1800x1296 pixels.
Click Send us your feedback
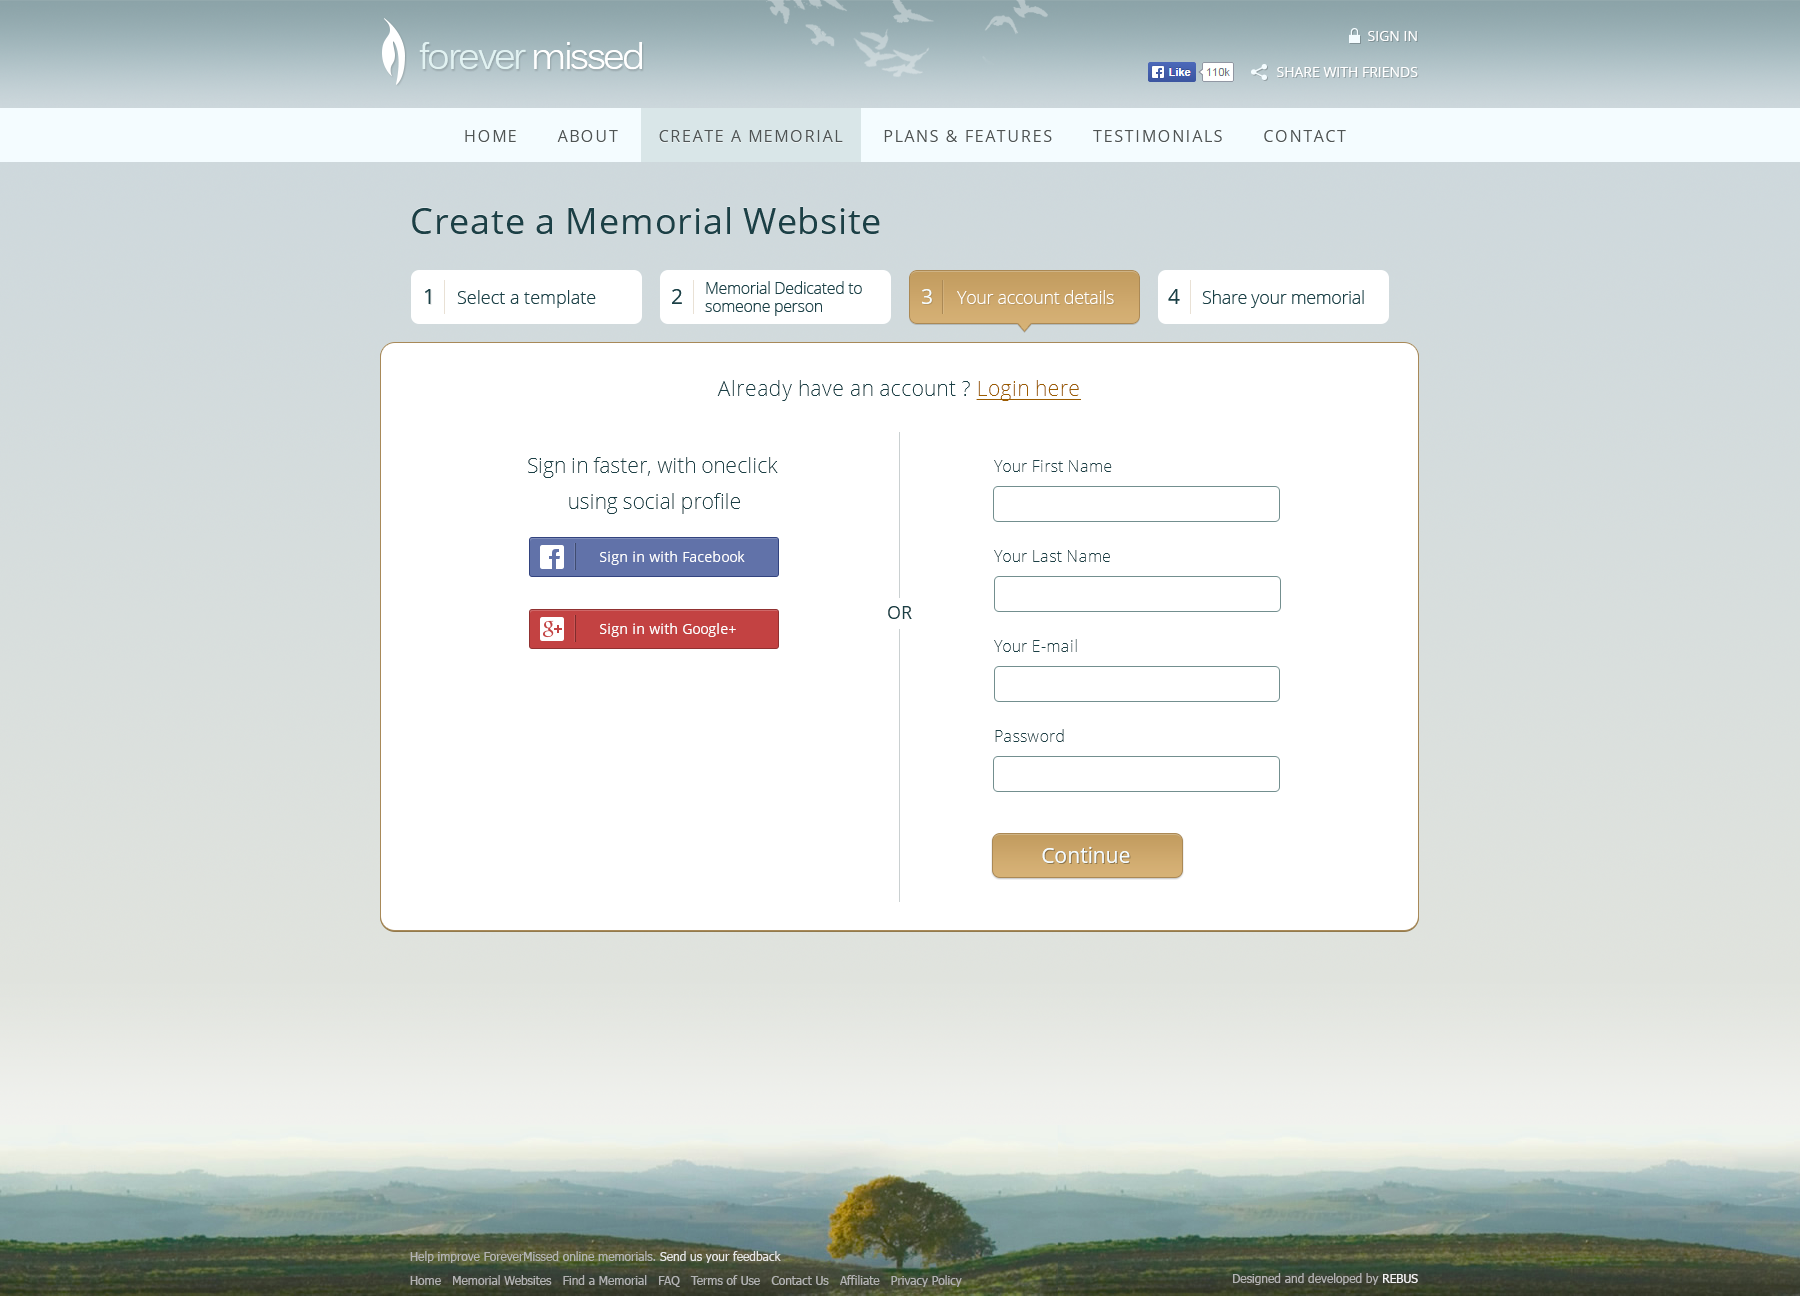tap(720, 1257)
